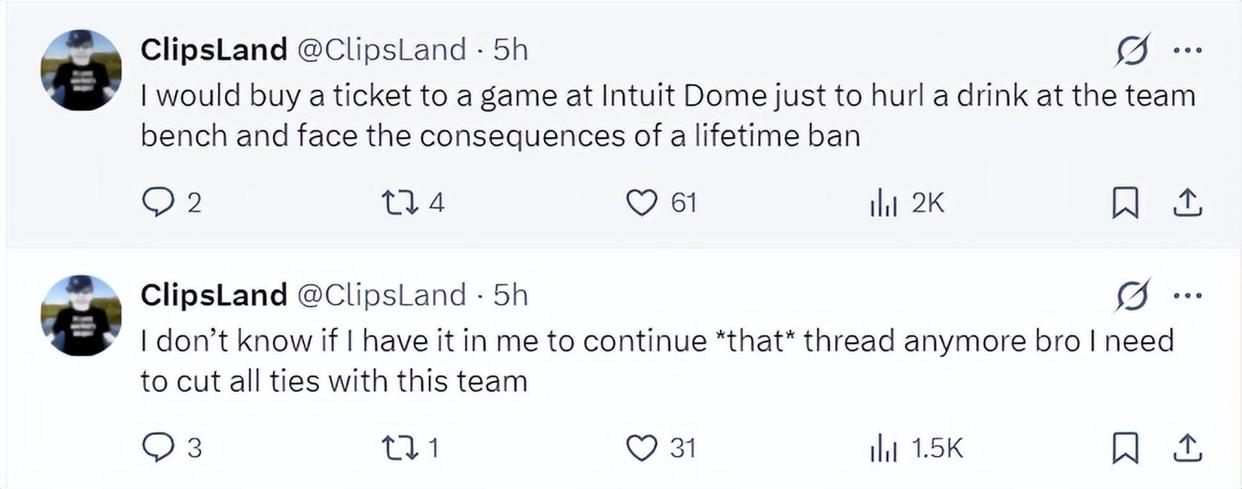Open more options on first tweet
Viewport: 1242px width, 489px height.
(1188, 48)
